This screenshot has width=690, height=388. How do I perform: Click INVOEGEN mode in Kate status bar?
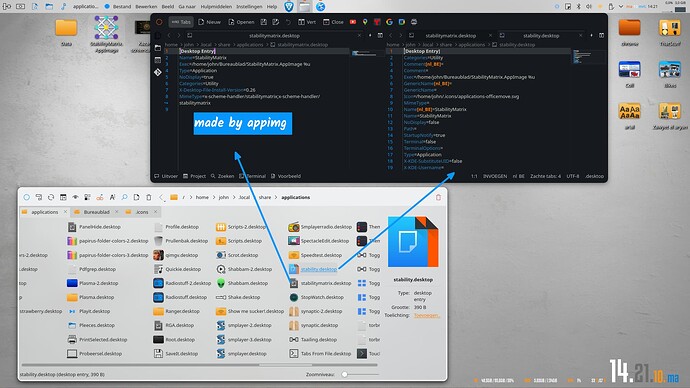tap(495, 176)
